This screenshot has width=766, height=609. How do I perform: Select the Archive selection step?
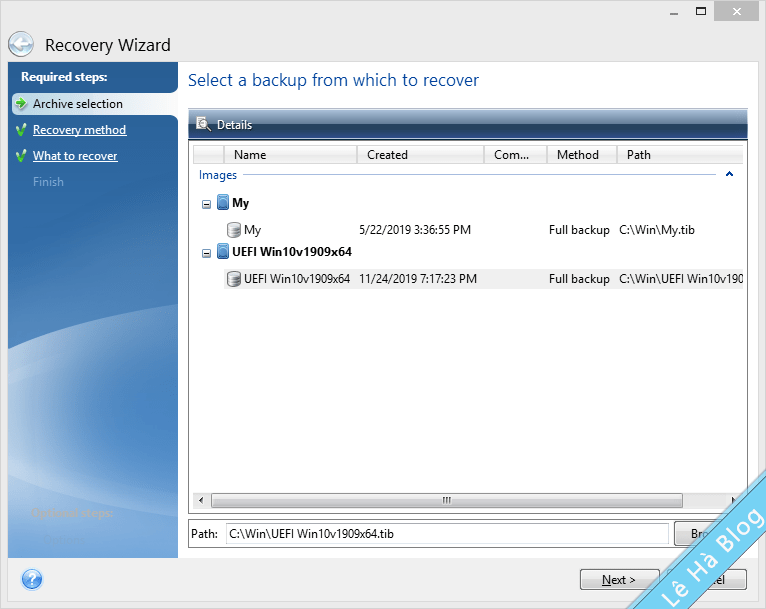pos(78,104)
